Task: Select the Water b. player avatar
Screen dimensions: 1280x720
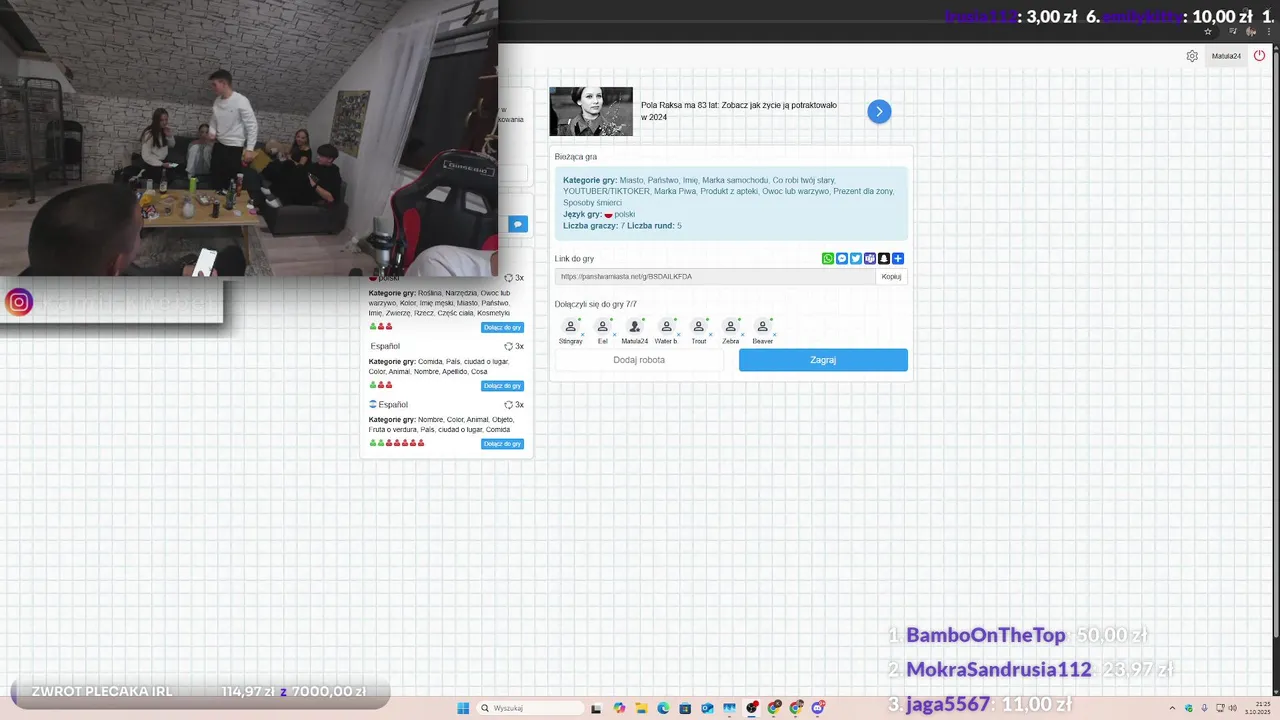Action: coord(666,326)
